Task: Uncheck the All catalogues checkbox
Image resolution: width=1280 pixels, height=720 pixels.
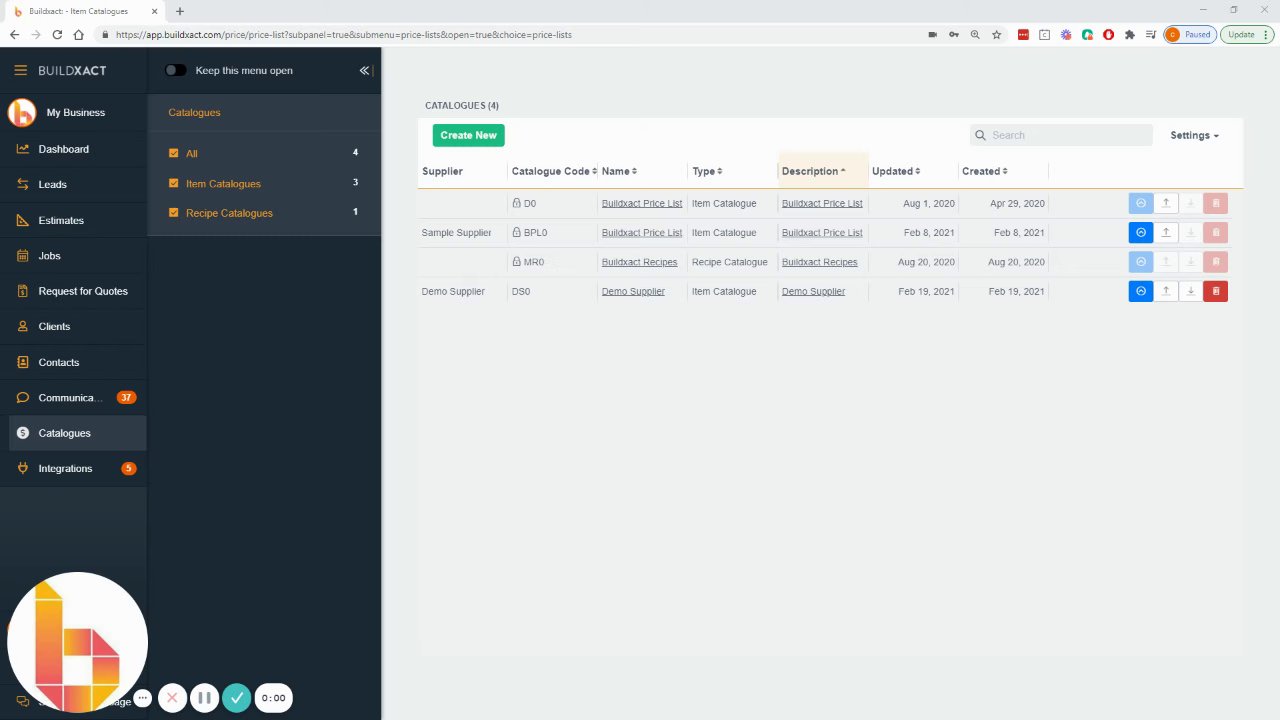Action: (174, 153)
